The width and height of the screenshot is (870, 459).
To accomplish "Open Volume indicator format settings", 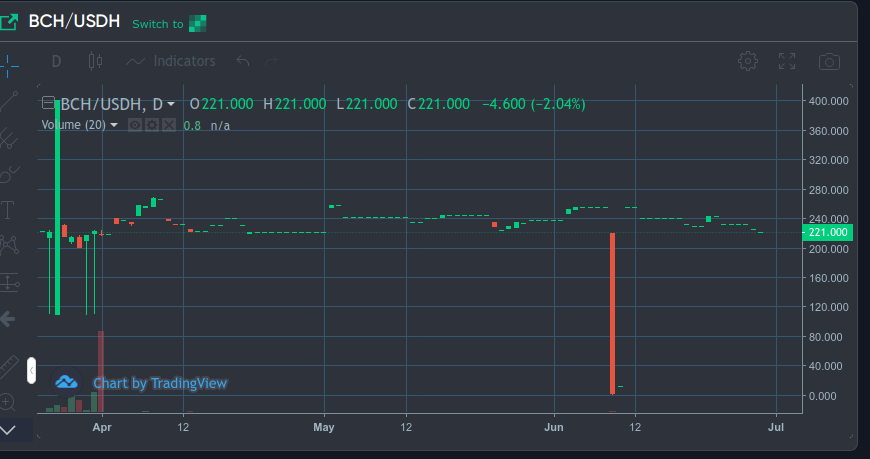I will [x=151, y=125].
